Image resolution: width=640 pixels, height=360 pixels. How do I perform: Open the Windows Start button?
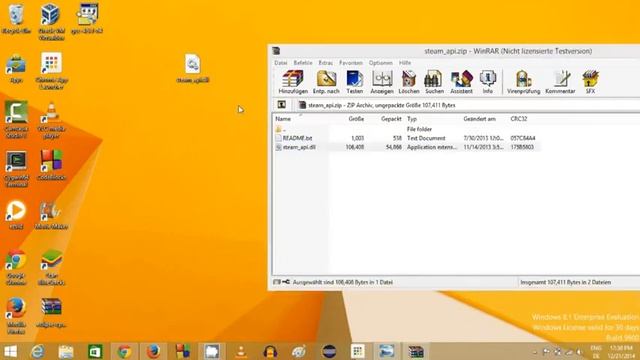10,351
